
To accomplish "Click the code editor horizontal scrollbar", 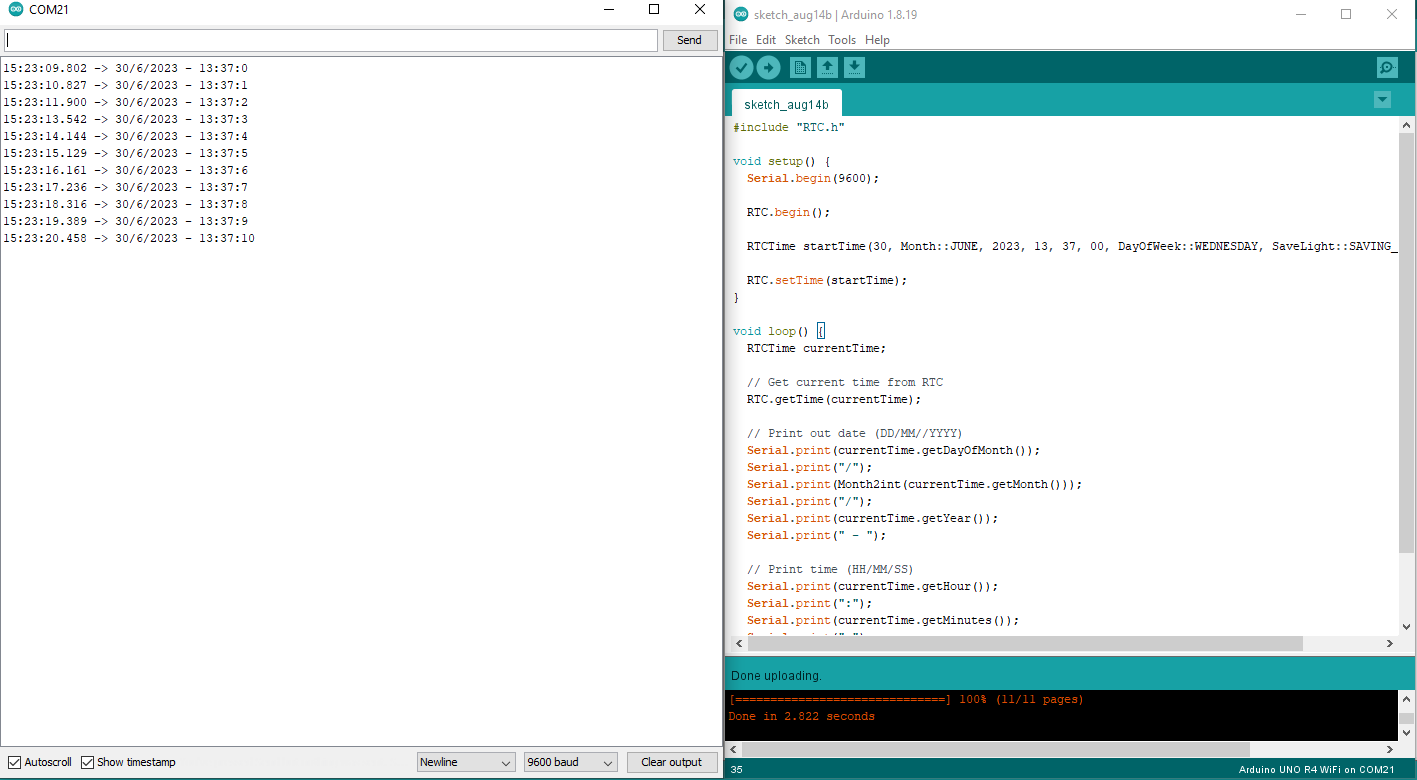I will coord(1026,644).
